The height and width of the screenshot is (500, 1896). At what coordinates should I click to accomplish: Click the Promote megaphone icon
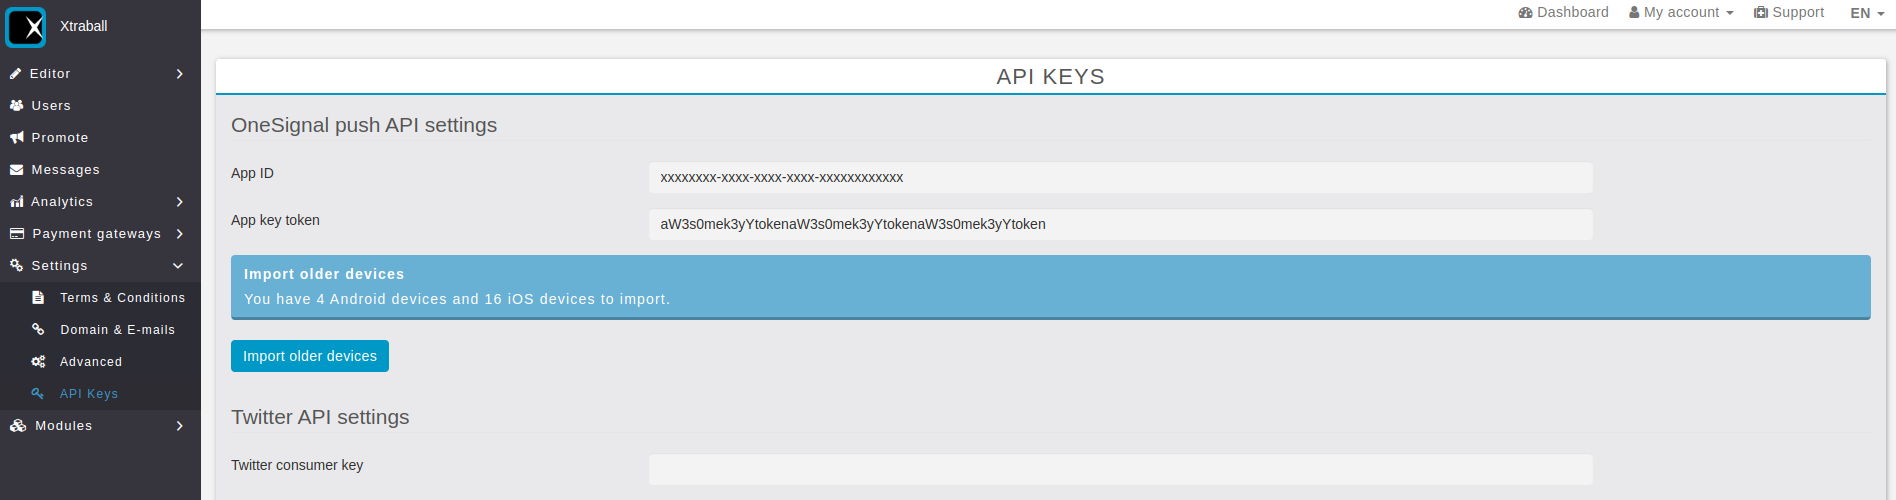pyautogui.click(x=16, y=138)
